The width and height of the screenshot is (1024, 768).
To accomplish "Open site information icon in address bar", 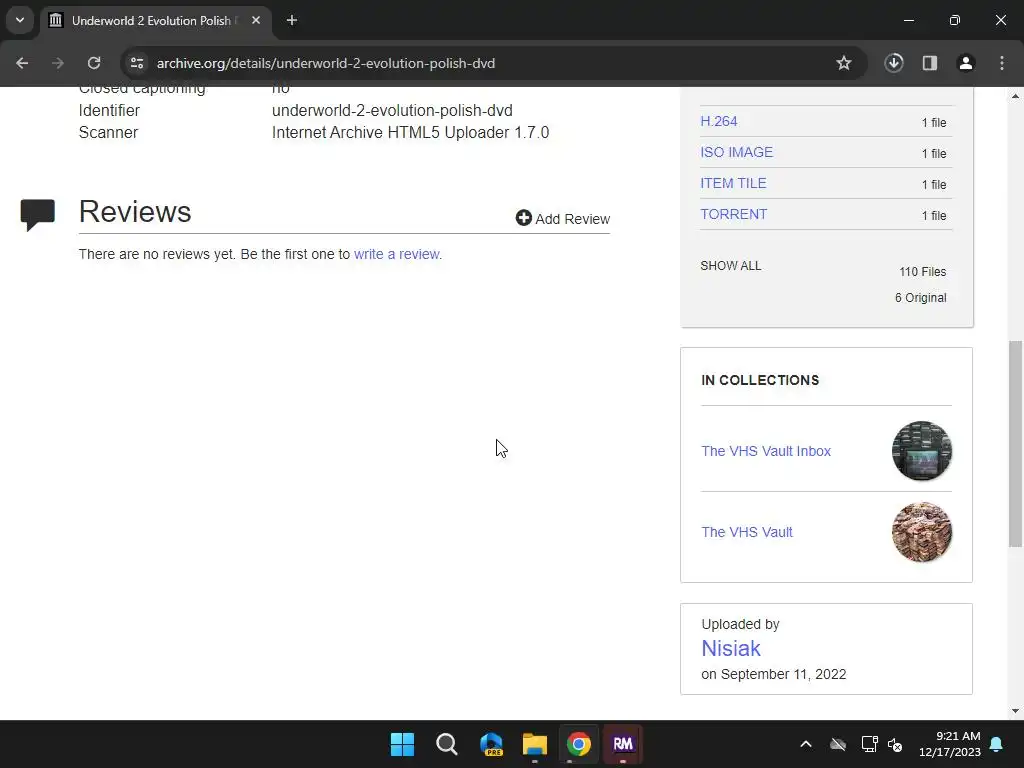I will [137, 63].
